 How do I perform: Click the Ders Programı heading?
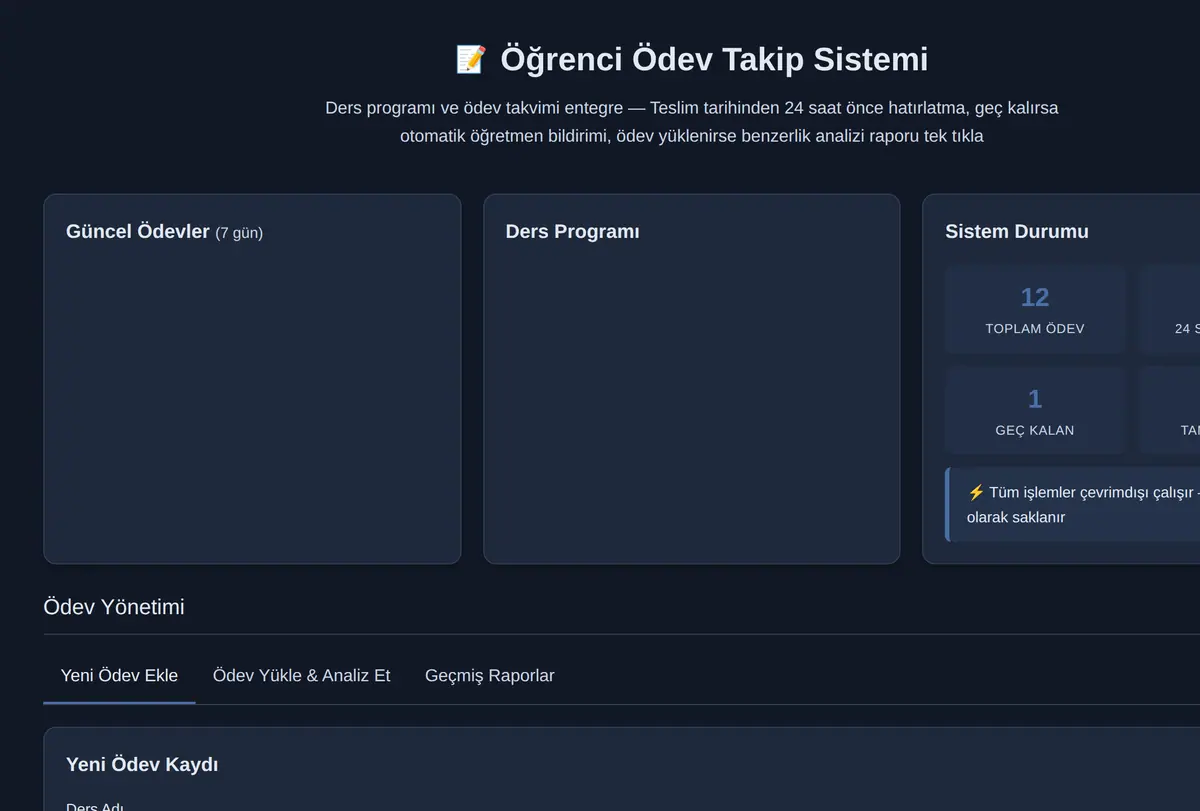572,231
